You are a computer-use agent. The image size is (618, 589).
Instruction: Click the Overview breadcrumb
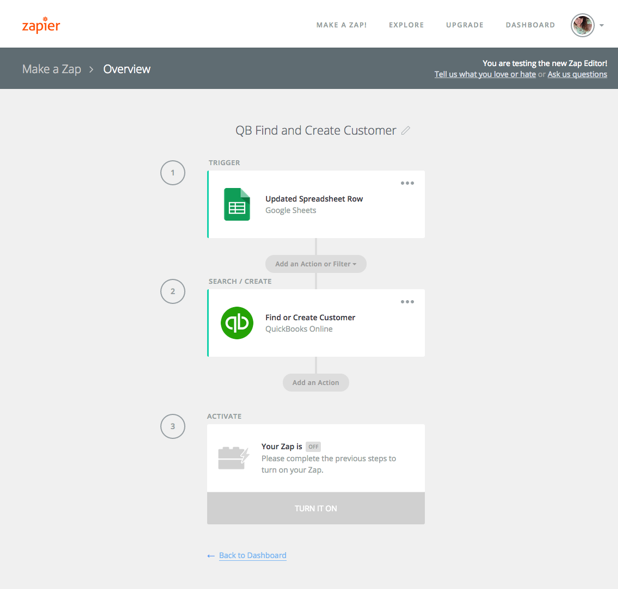coord(127,69)
